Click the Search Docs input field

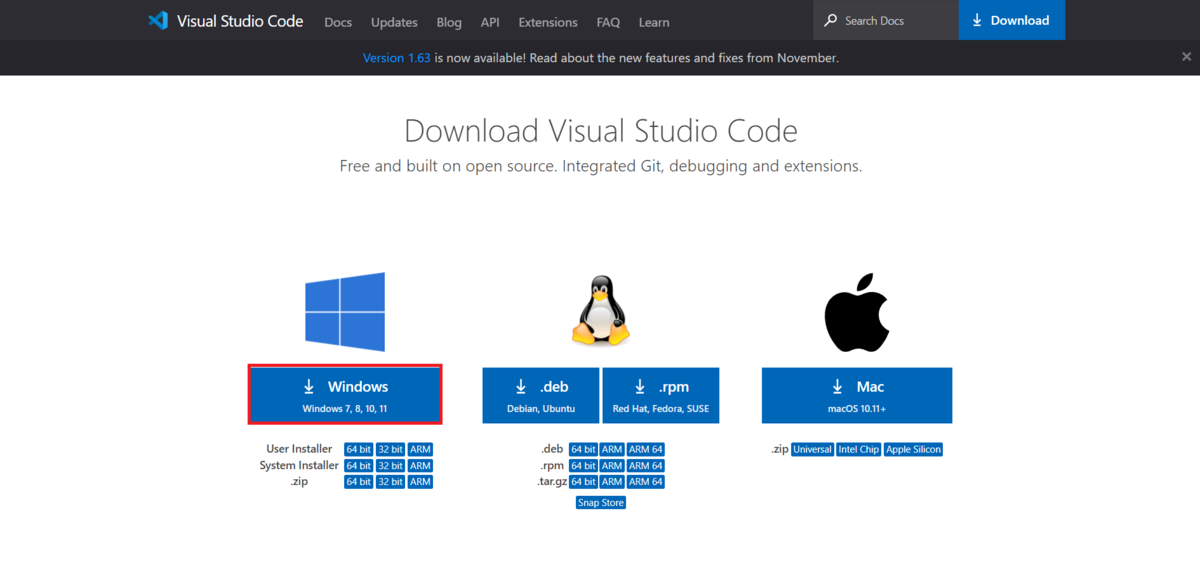(x=886, y=20)
